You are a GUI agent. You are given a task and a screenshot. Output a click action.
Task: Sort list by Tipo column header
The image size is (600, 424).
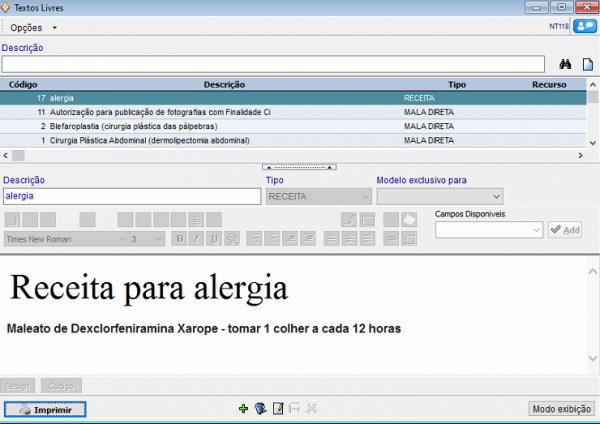pyautogui.click(x=457, y=85)
